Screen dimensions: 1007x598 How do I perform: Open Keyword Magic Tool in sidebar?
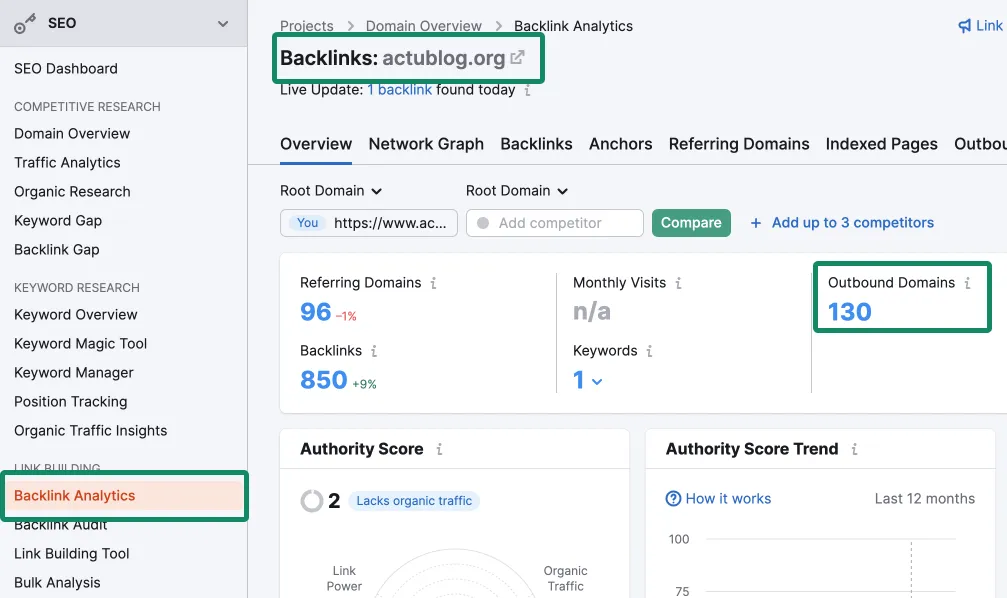coord(80,343)
